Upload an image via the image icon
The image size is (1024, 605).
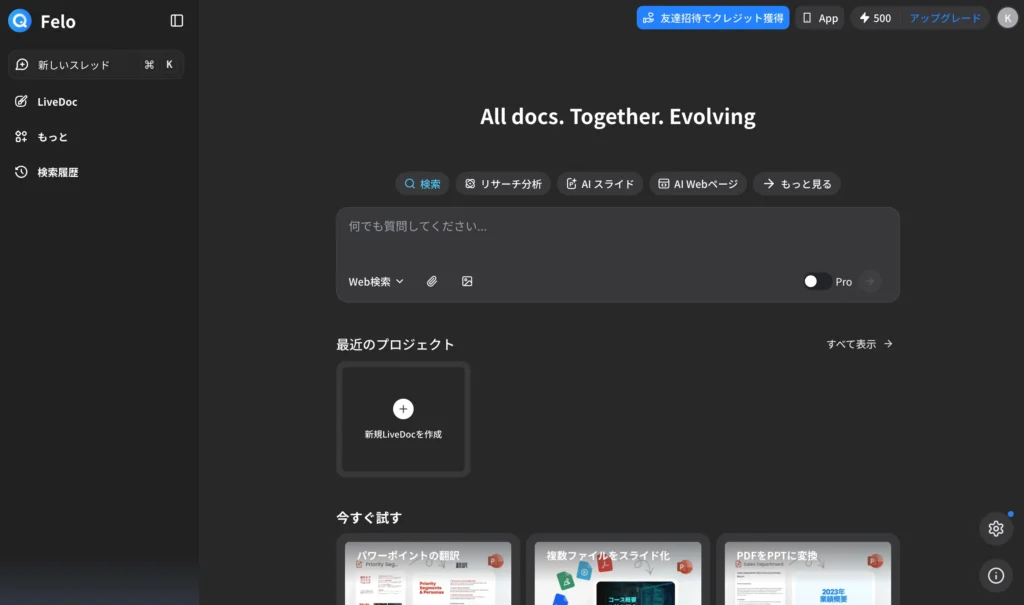(x=466, y=281)
